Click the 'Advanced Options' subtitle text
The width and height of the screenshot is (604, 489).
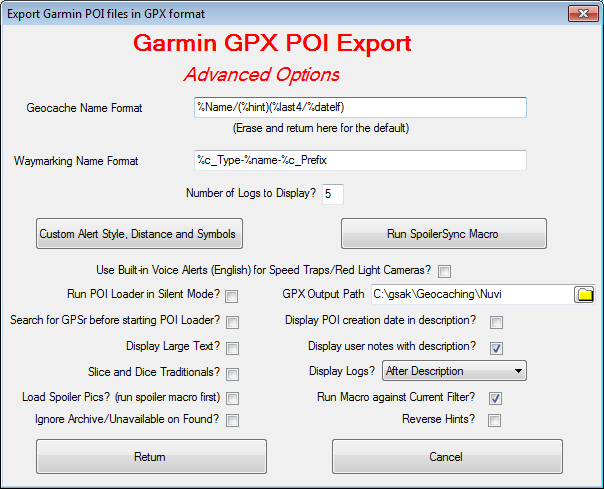coord(262,75)
